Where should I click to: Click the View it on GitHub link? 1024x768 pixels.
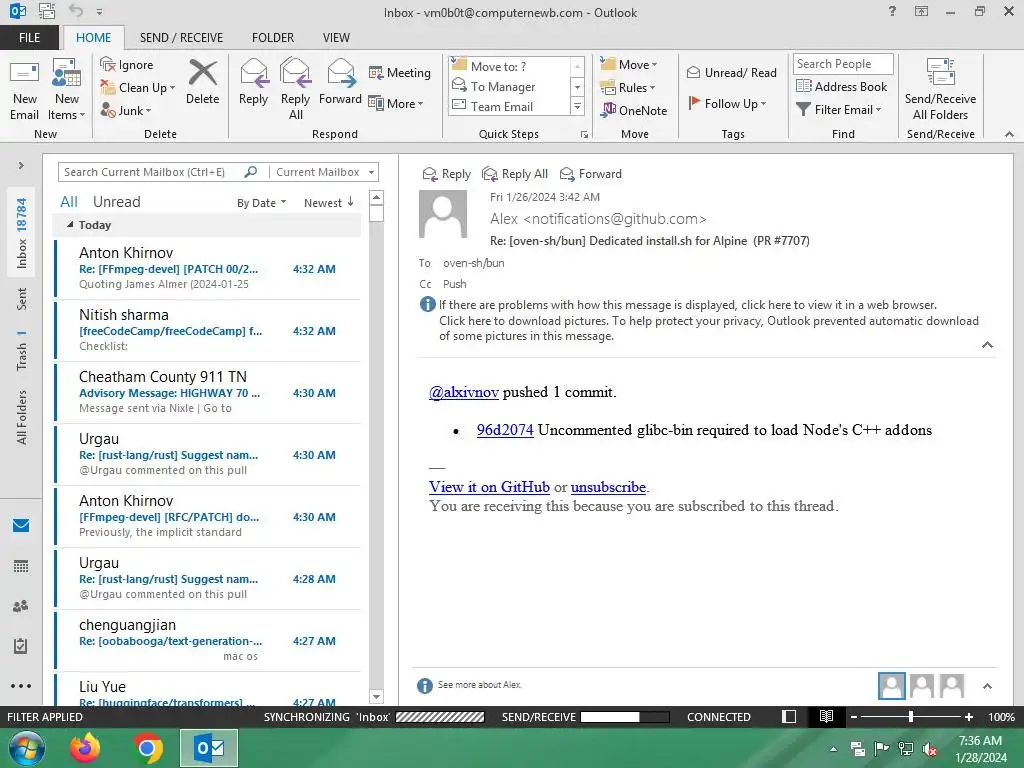pyautogui.click(x=489, y=487)
